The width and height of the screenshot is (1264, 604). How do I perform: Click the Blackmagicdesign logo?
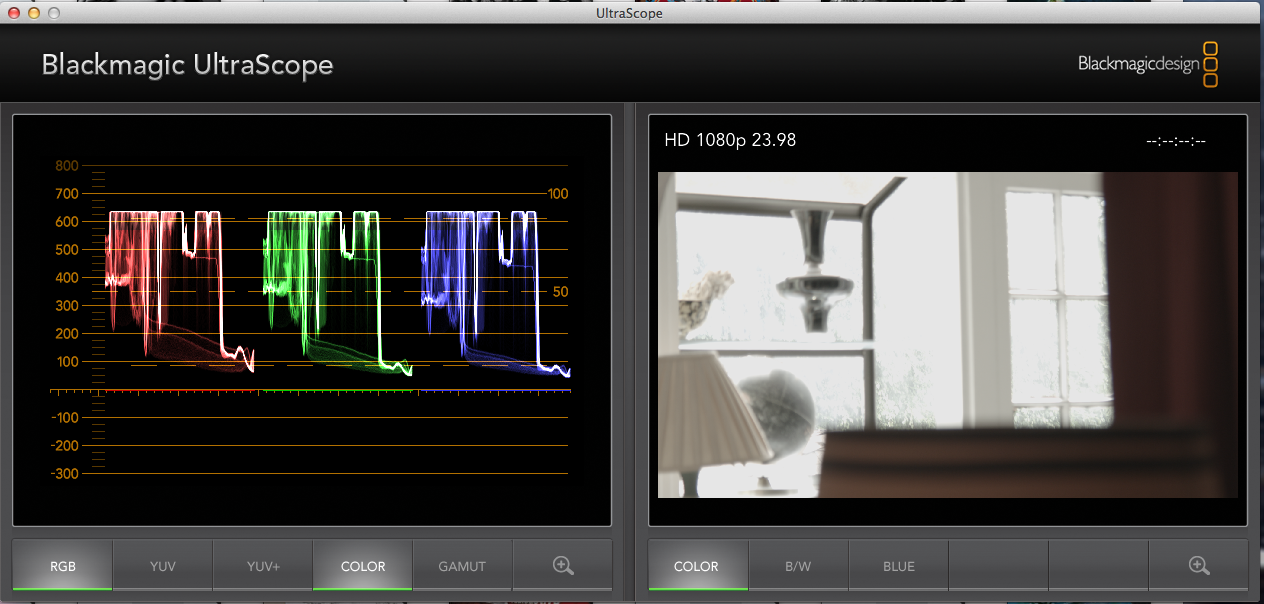coord(1149,65)
